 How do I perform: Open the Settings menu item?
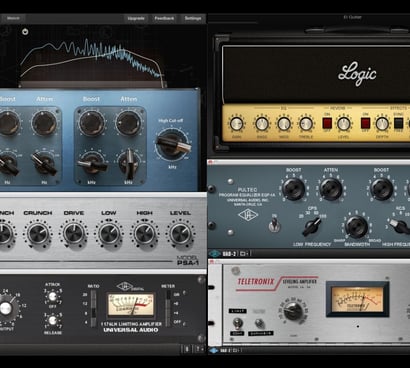click(193, 18)
